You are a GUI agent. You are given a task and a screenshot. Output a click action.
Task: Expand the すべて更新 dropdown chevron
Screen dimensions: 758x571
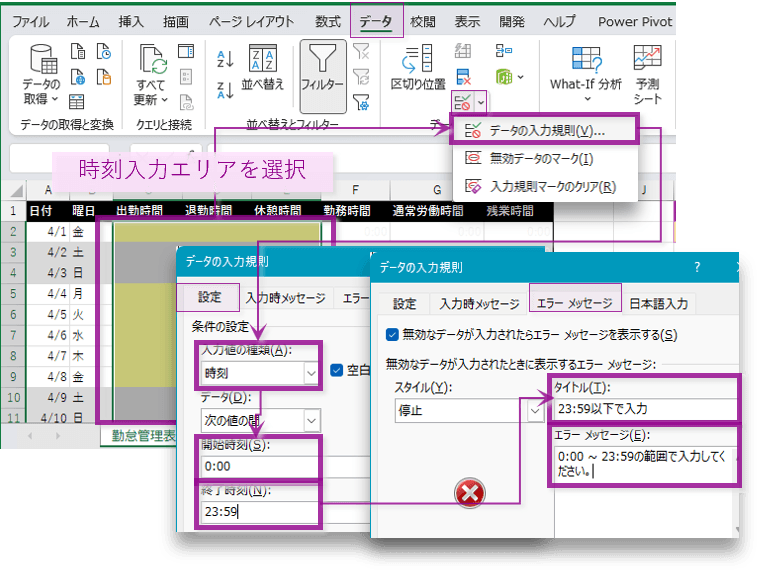pyautogui.click(x=165, y=100)
